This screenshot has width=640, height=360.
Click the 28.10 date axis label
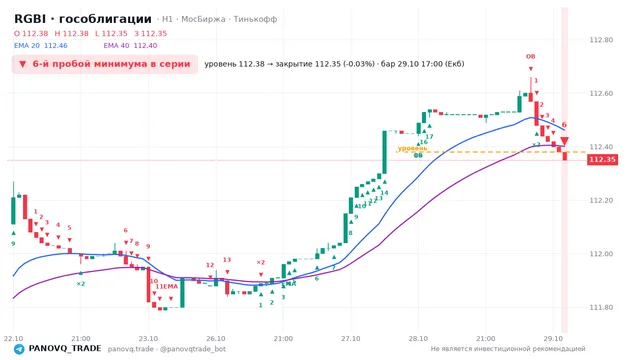(x=418, y=338)
